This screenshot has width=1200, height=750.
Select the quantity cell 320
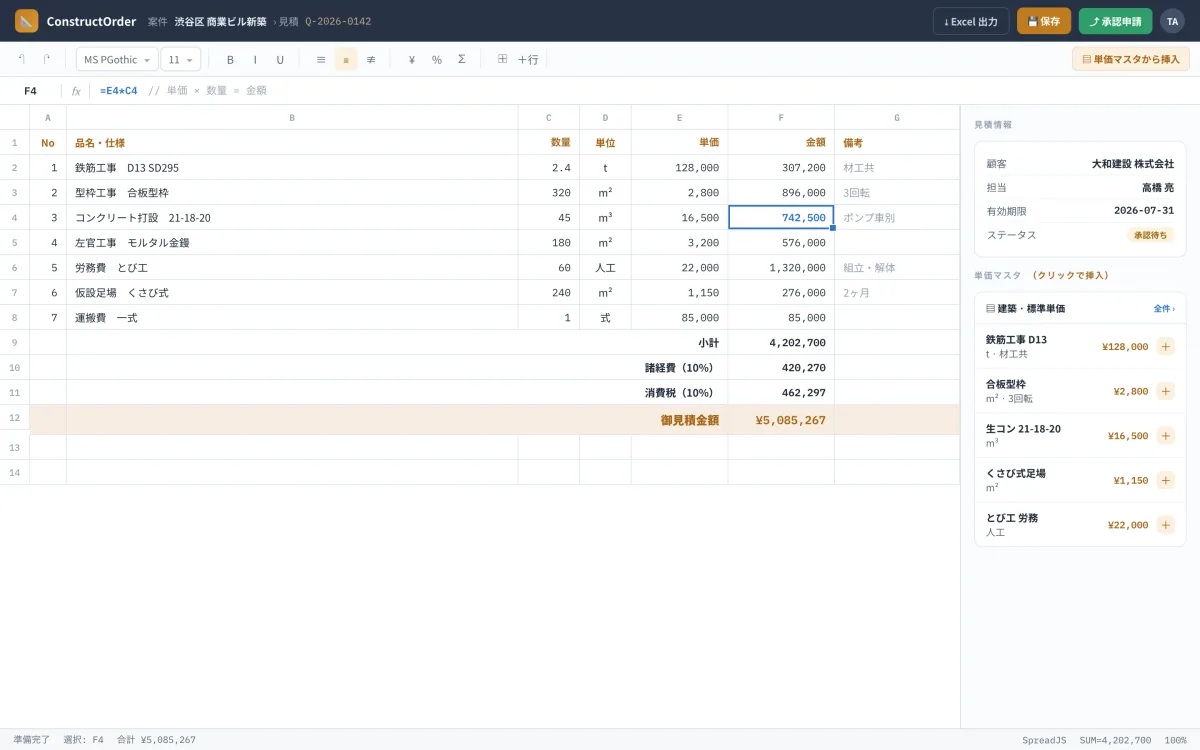pyautogui.click(x=549, y=192)
